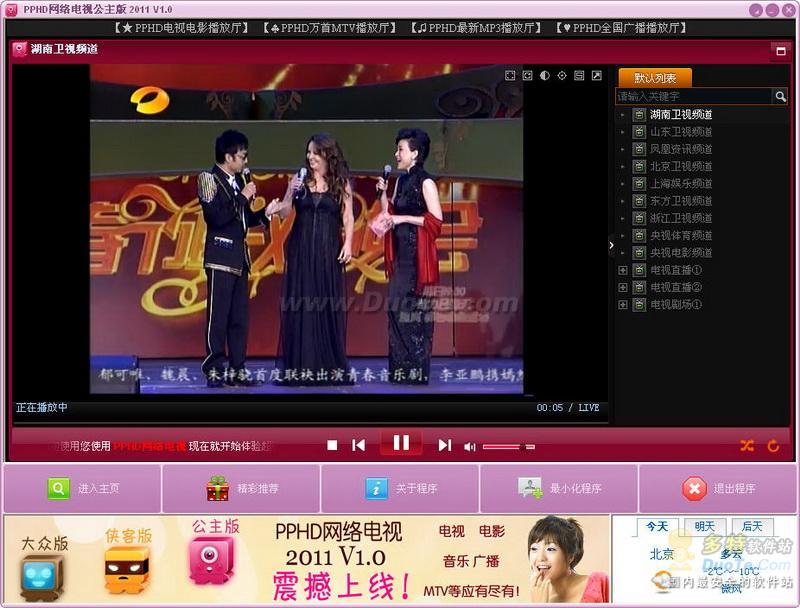Open 精彩推荐 recommendations

(x=242, y=488)
